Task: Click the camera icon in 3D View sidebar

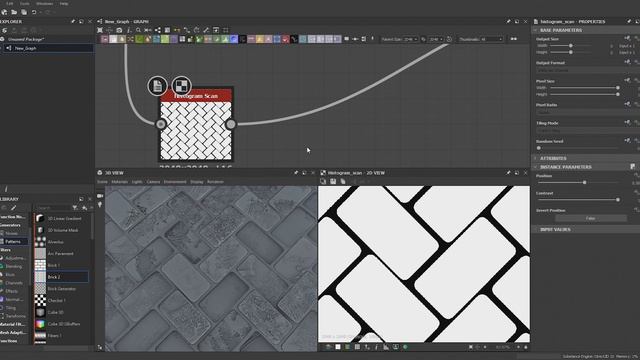Action: point(100,196)
